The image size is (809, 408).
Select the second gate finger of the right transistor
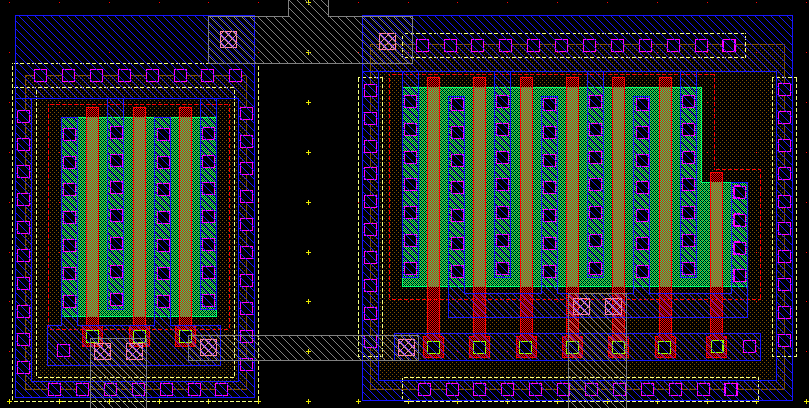point(479,205)
